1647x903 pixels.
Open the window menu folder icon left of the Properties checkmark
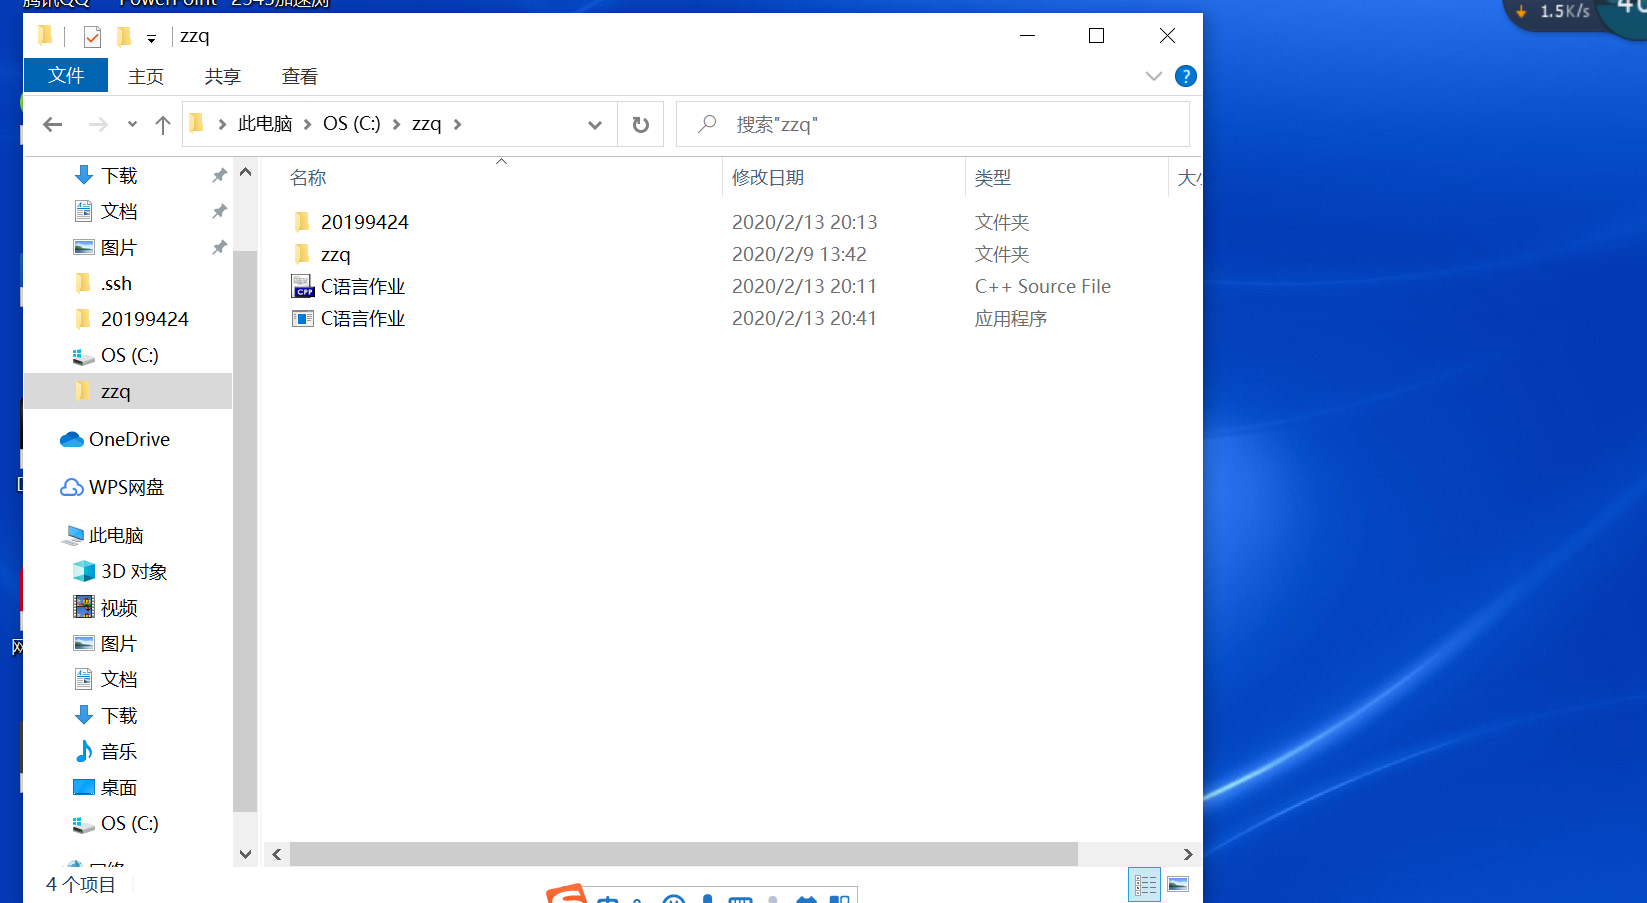pos(45,36)
